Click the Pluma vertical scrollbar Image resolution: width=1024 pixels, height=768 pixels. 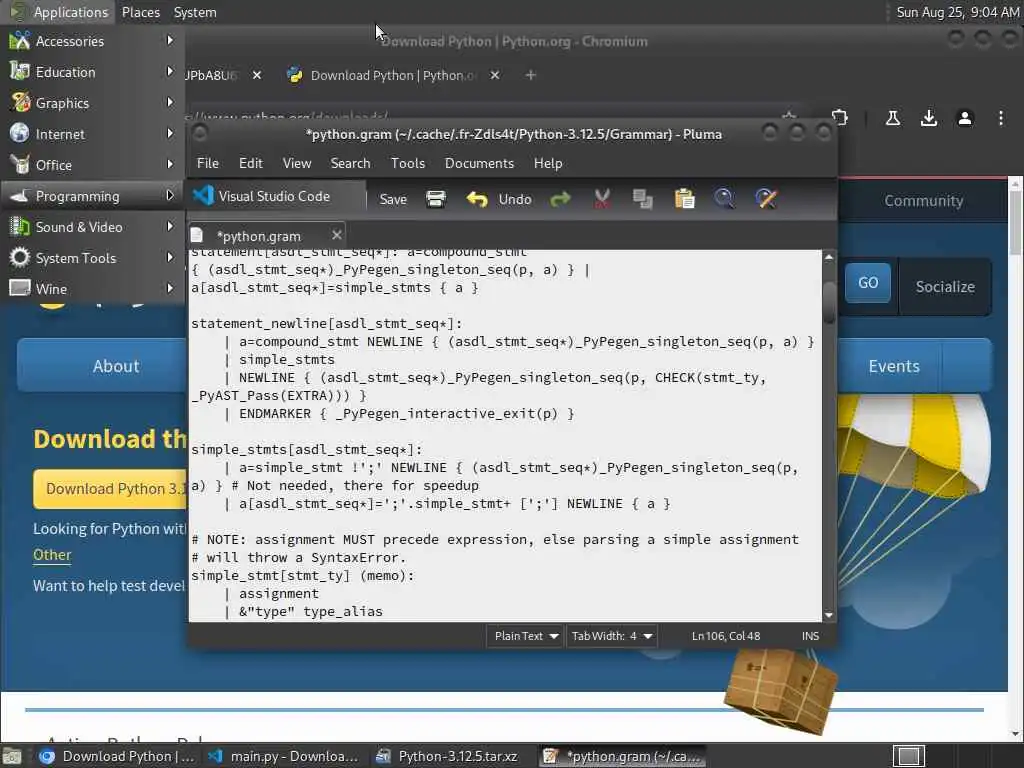click(x=829, y=436)
